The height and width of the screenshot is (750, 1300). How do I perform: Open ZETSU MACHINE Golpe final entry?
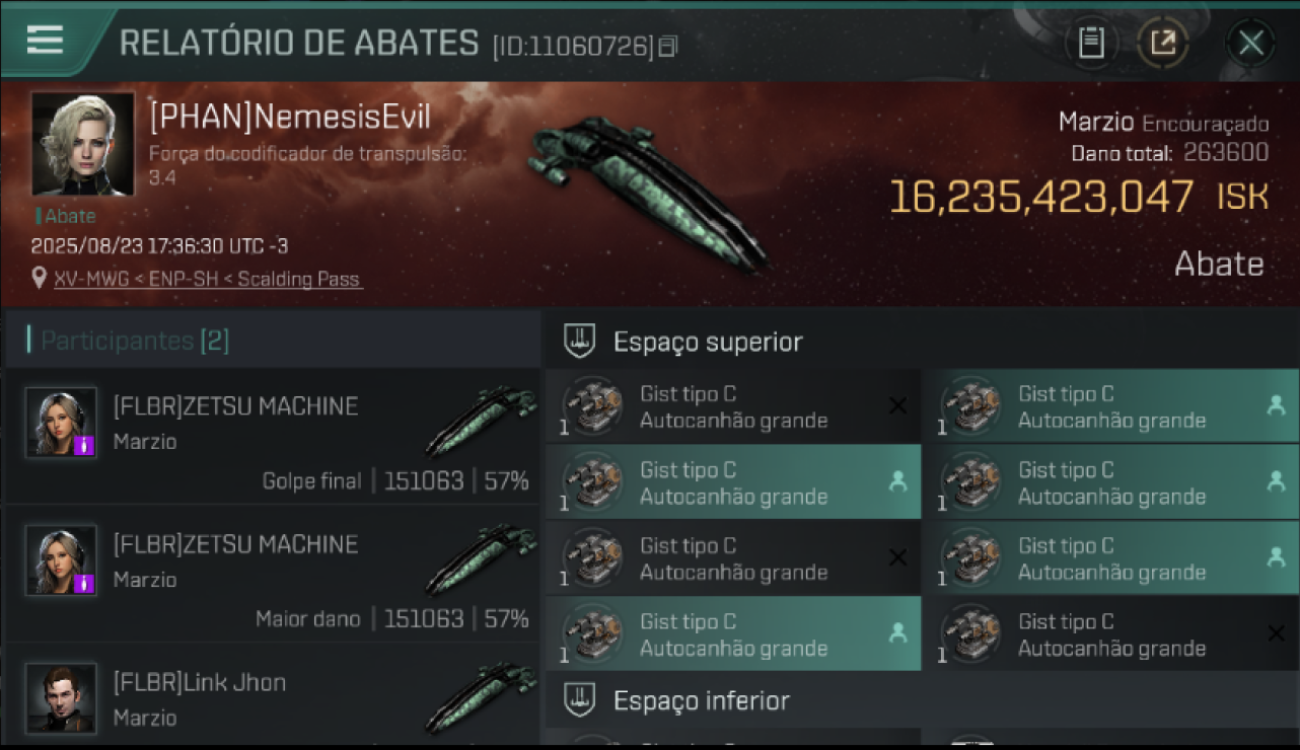(x=272, y=436)
